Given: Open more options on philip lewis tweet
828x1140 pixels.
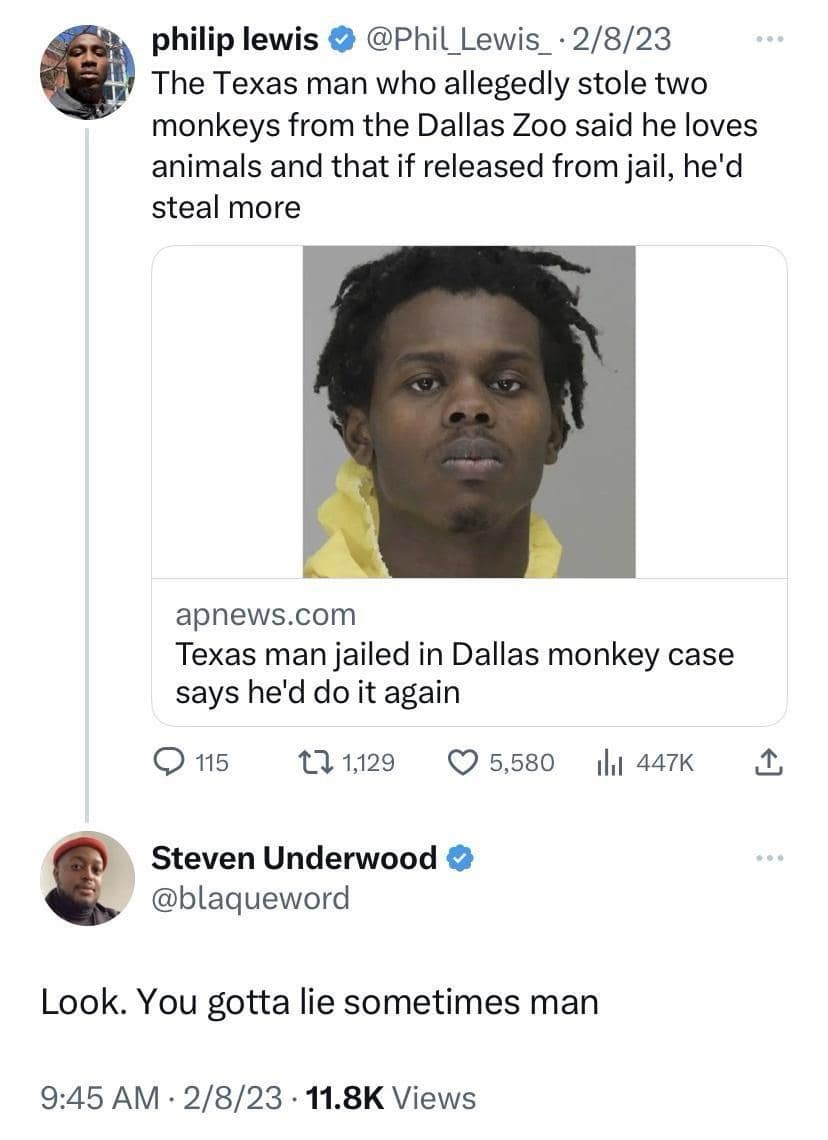Looking at the screenshot, I should 770,39.
